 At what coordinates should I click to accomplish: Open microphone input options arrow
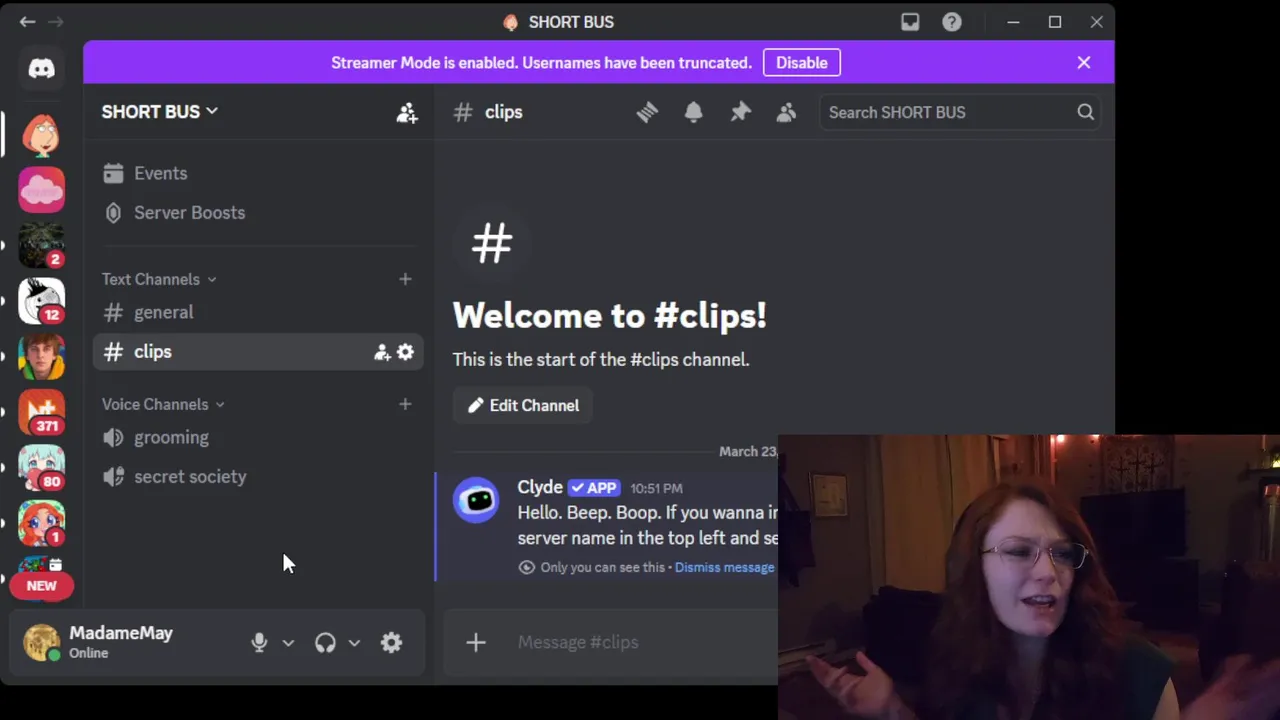pos(288,643)
